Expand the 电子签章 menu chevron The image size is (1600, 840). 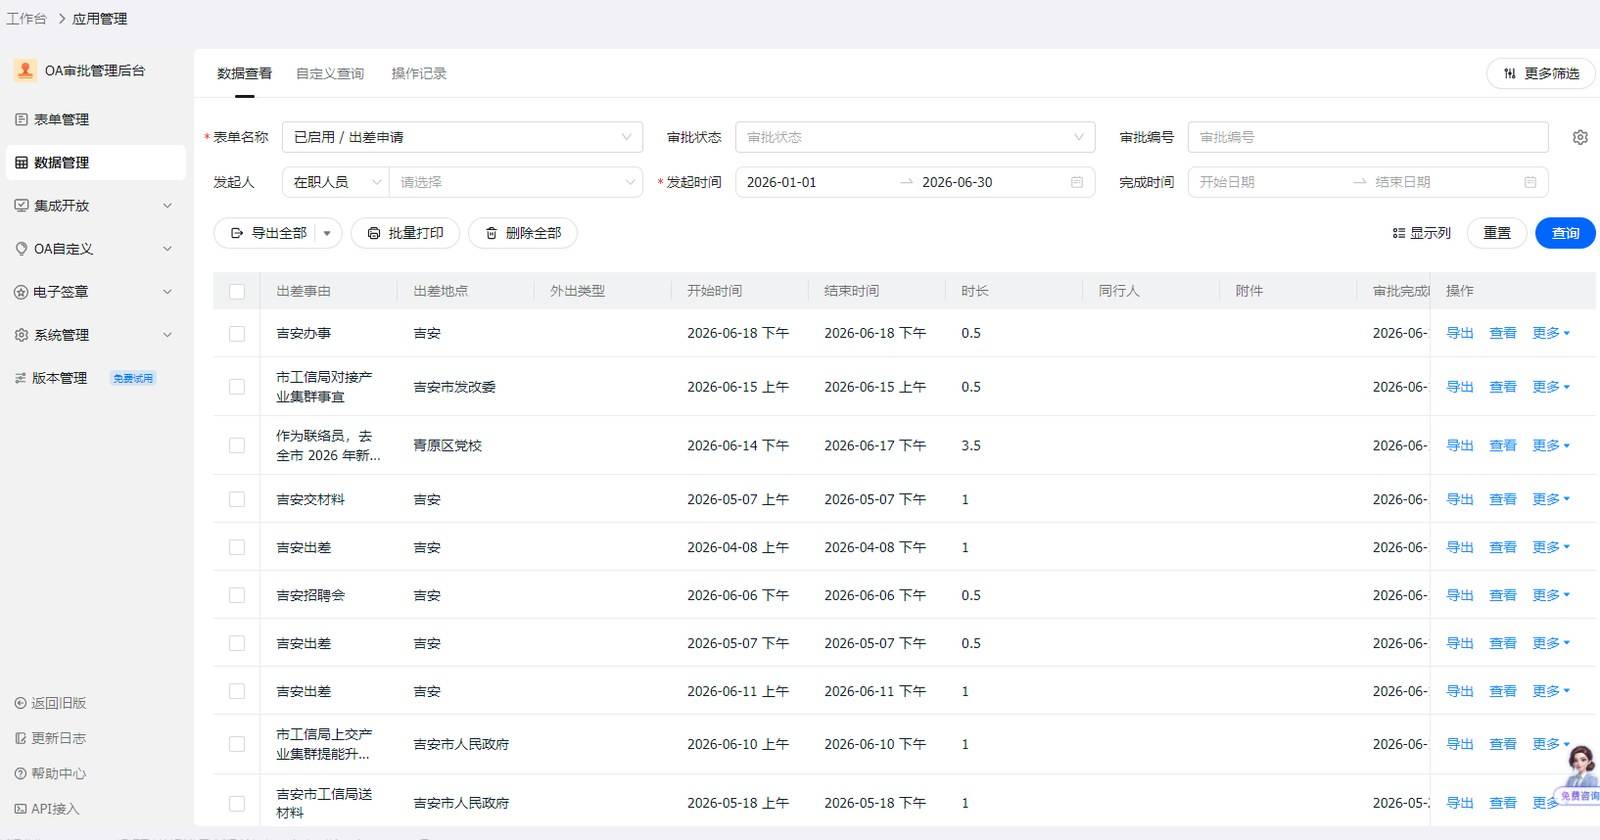tap(167, 291)
